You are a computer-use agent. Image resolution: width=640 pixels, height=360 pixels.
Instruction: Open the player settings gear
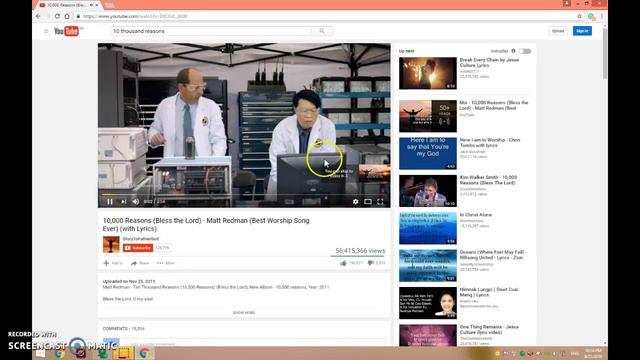coord(356,202)
